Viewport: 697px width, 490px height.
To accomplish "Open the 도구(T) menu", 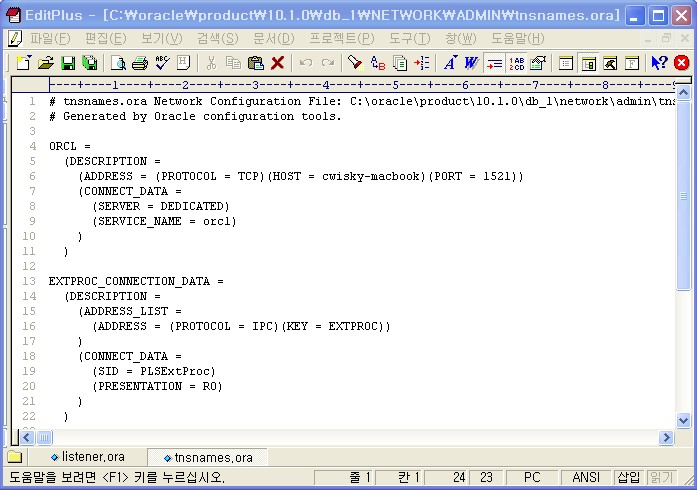I will point(410,39).
